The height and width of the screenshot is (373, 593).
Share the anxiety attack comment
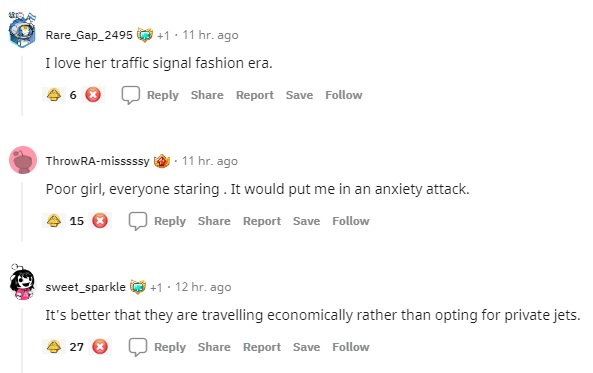tap(214, 221)
